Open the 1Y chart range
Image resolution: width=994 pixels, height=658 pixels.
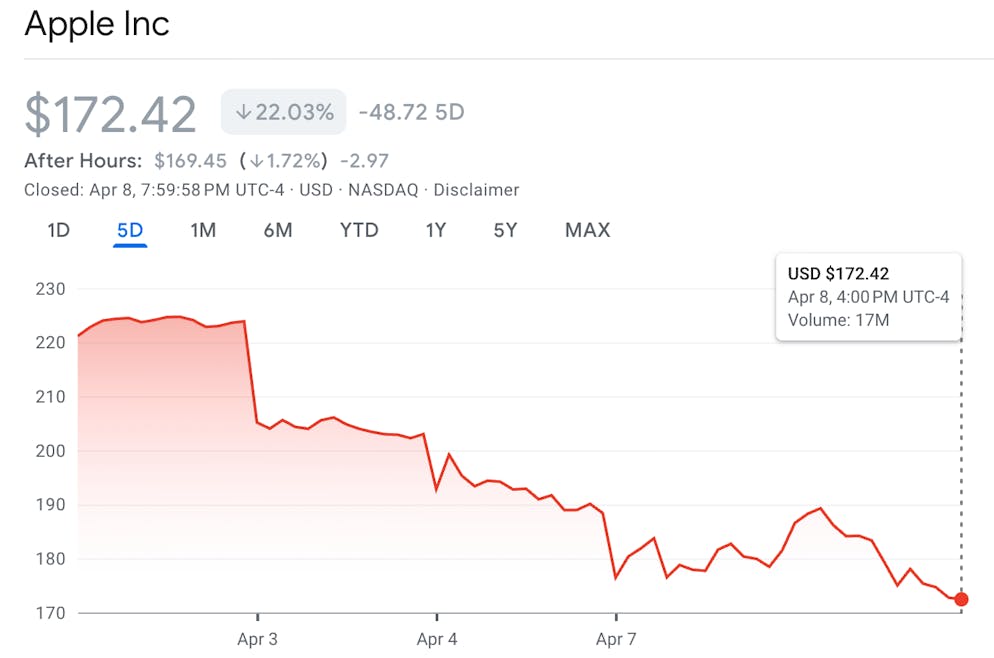point(436,230)
